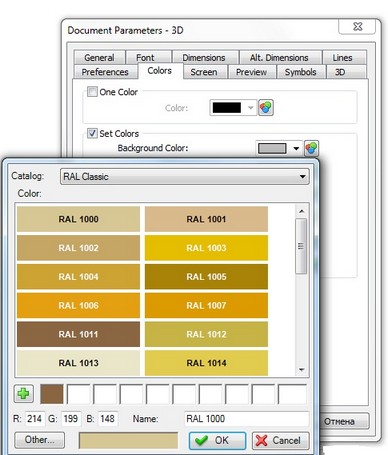Choose the RAL 1004 swatch

coord(78,277)
